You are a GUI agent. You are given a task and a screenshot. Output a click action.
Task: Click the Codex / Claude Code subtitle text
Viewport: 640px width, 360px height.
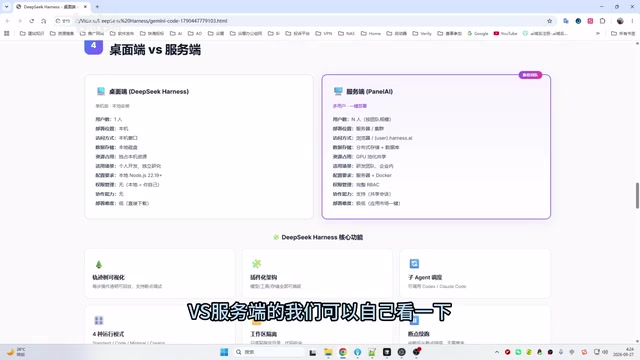437,287
